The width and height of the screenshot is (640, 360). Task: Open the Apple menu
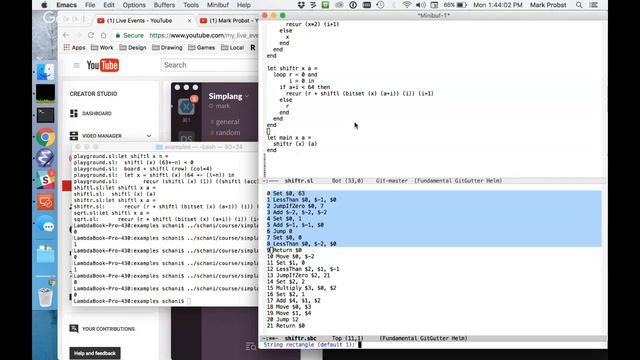pos(44,5)
